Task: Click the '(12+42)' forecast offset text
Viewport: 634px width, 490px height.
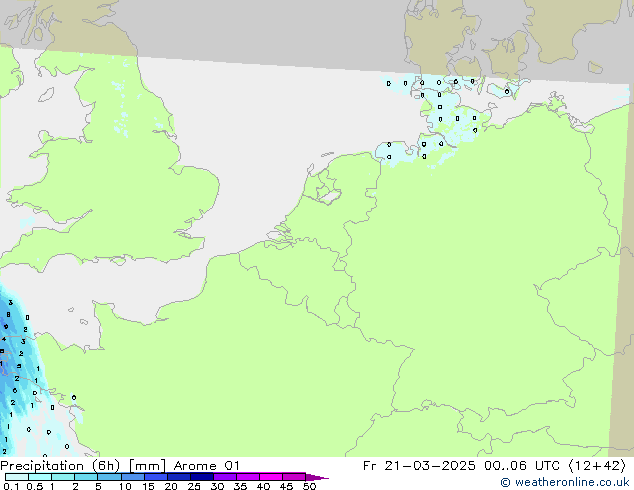Action: pos(597,466)
